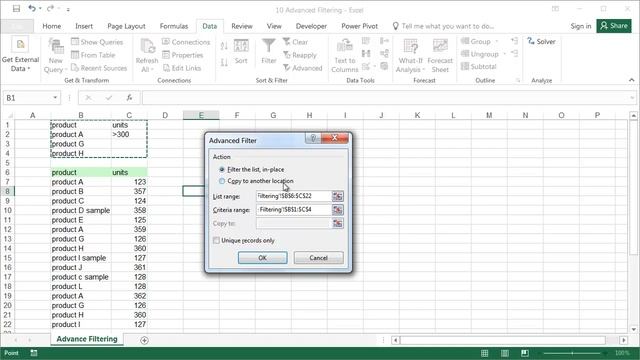Click Edit Links in Connections group
The height and width of the screenshot is (360, 640).
(182, 68)
